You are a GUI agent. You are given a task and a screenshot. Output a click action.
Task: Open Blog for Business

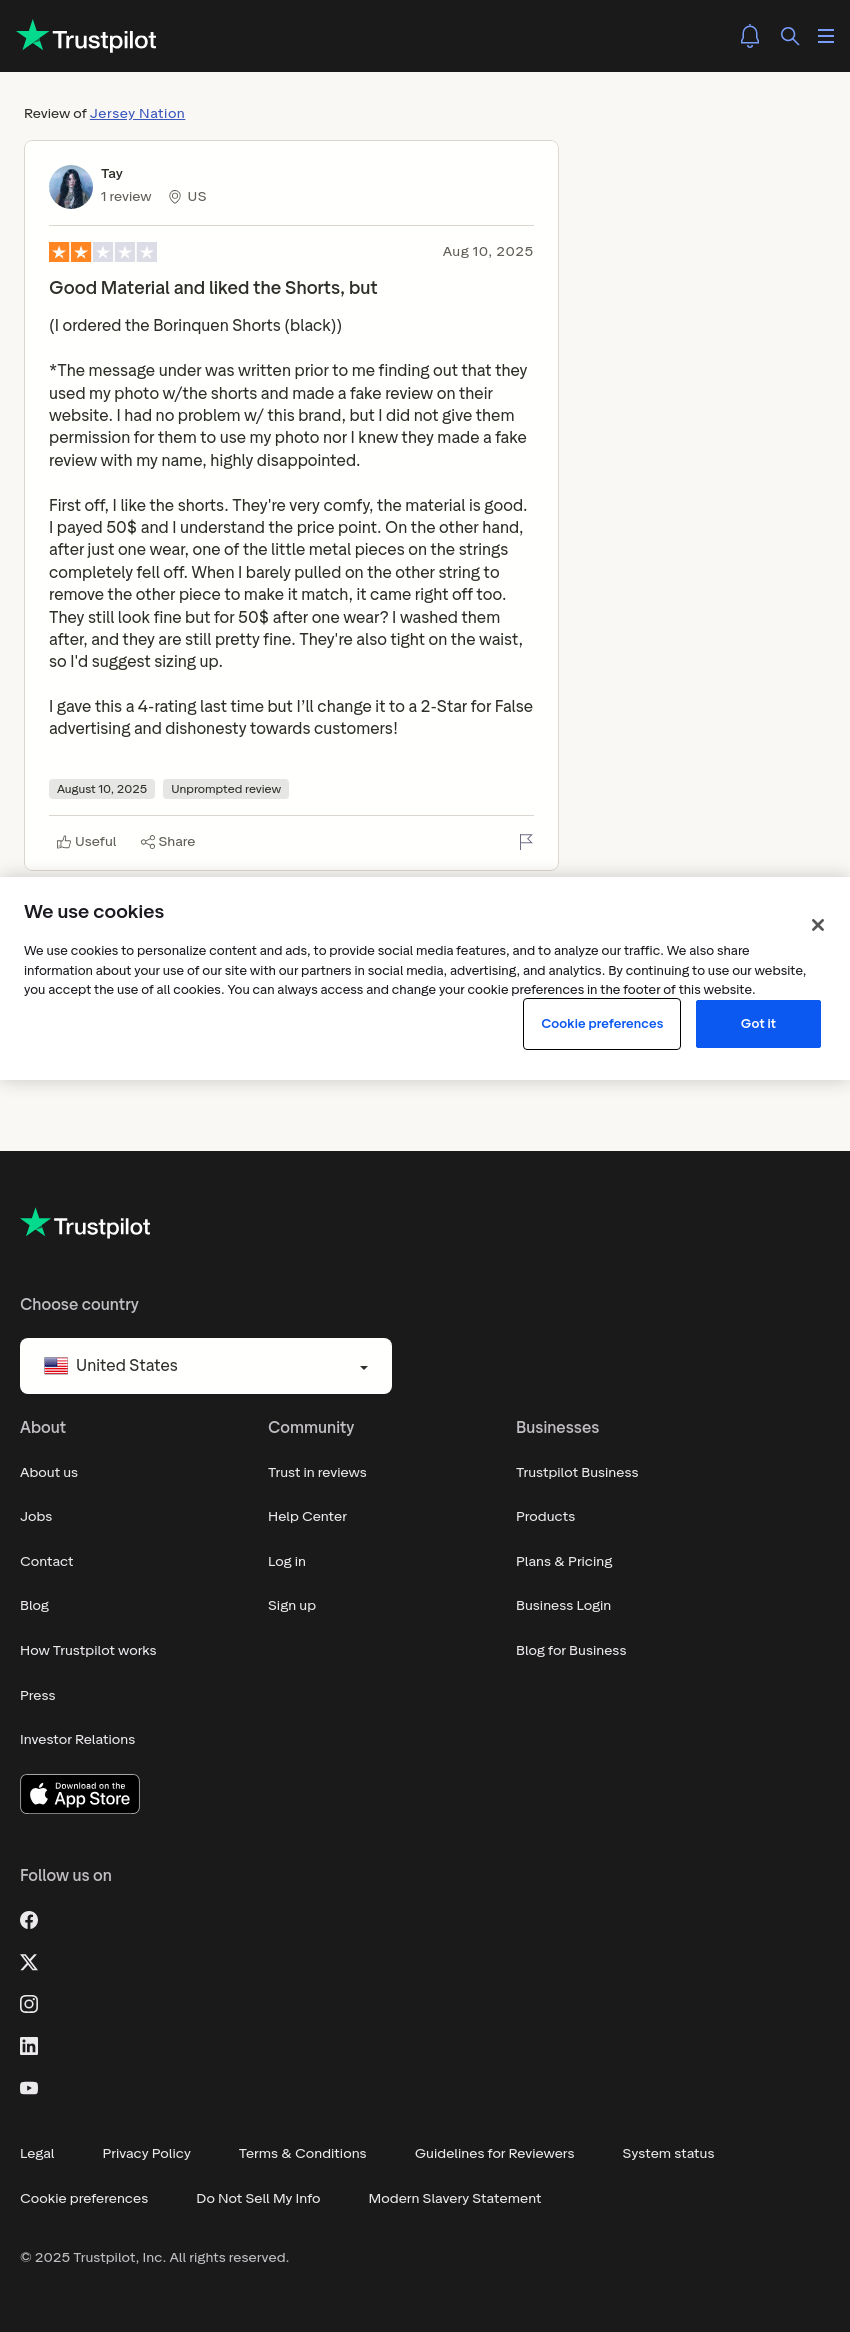(x=571, y=1651)
